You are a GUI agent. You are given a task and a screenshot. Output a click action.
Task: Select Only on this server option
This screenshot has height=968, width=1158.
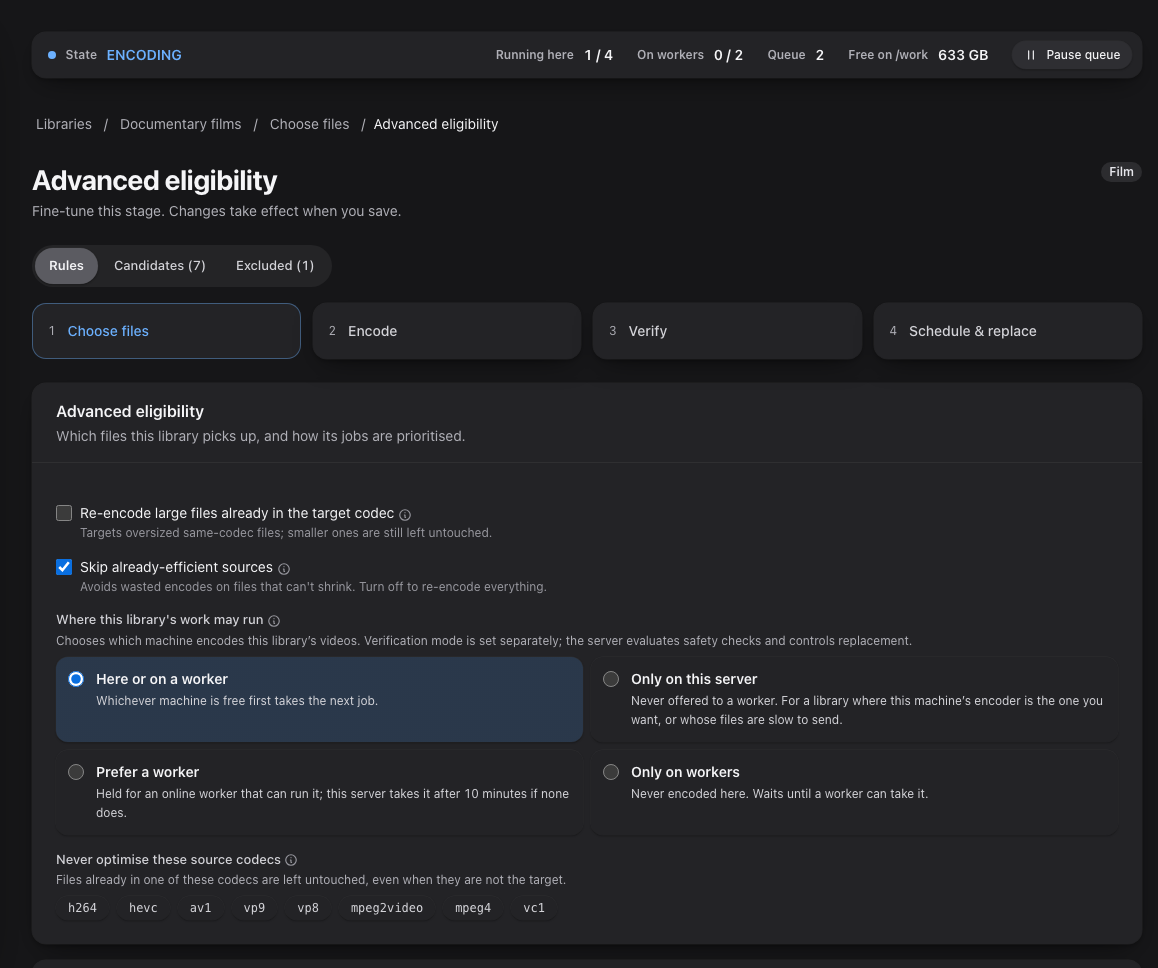pos(854,699)
